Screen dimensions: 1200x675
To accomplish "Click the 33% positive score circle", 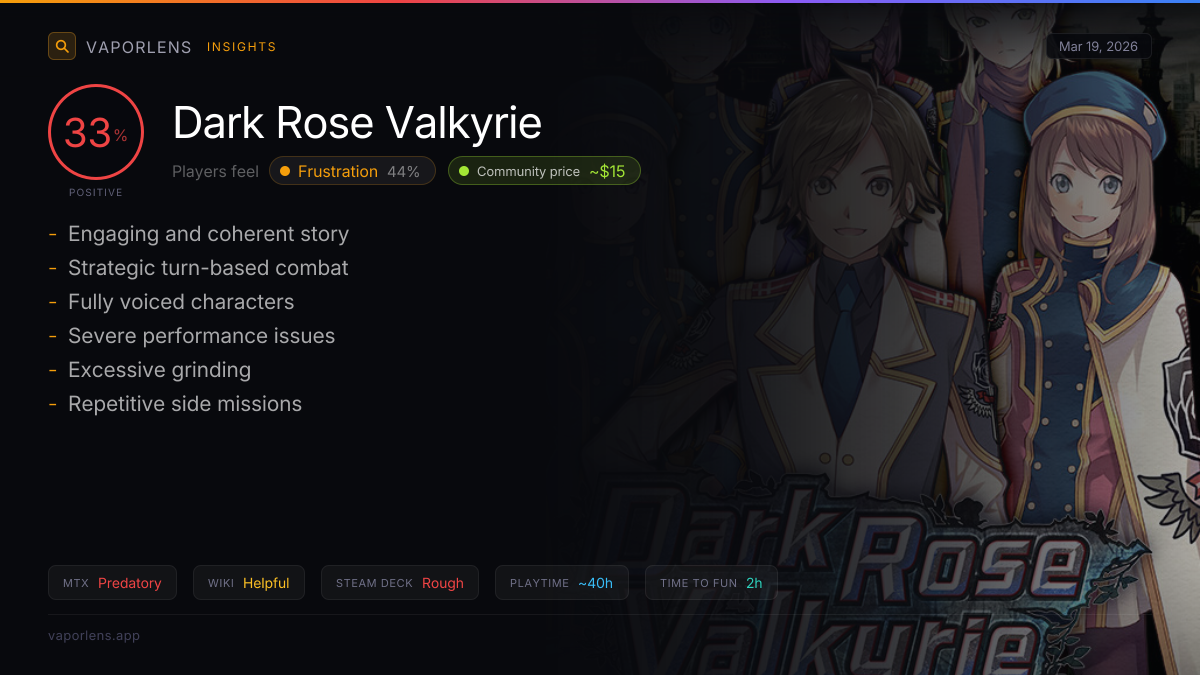I will click(96, 133).
